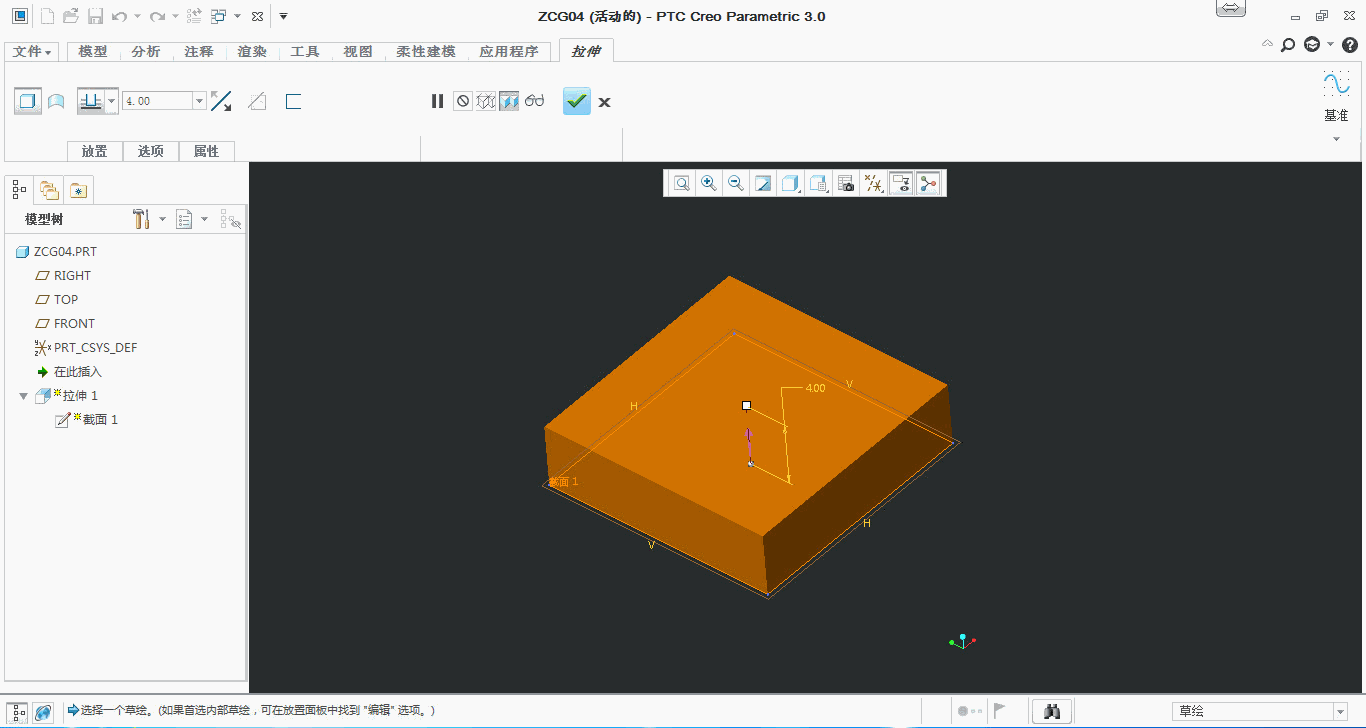
Task: Click new file icon in quick access
Action: [46, 16]
